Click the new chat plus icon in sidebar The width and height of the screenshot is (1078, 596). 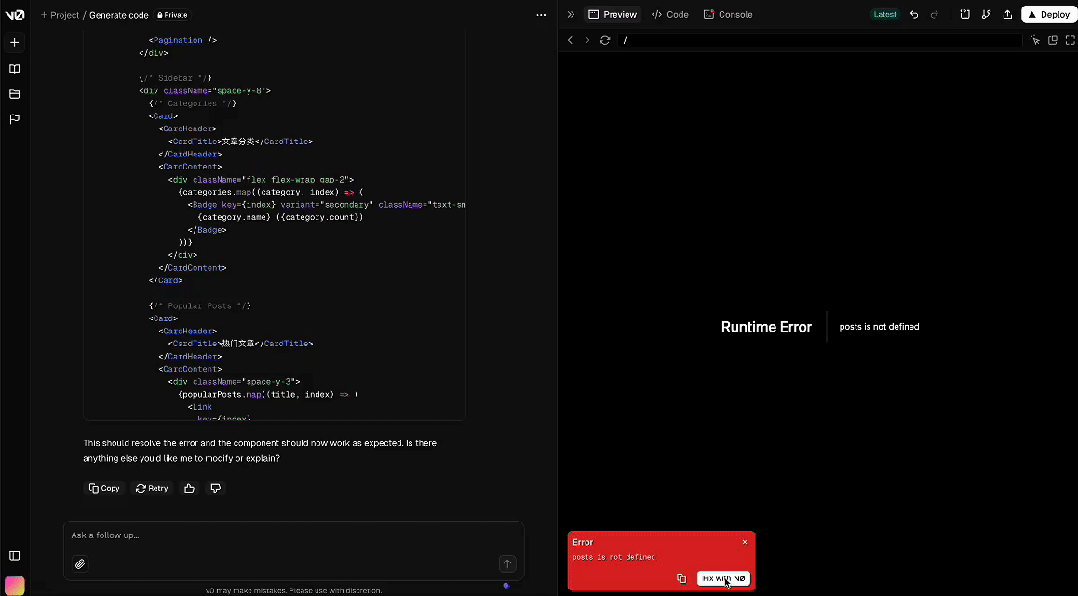14,43
